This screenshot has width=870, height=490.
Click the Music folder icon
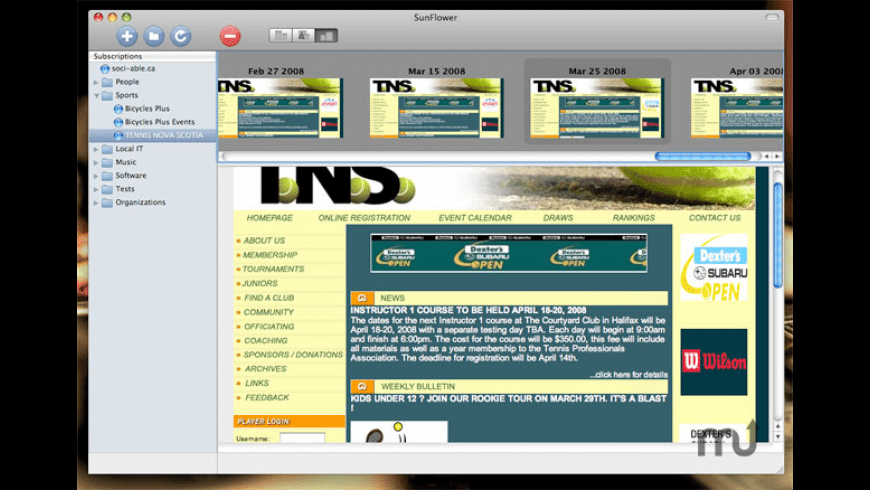pos(107,162)
